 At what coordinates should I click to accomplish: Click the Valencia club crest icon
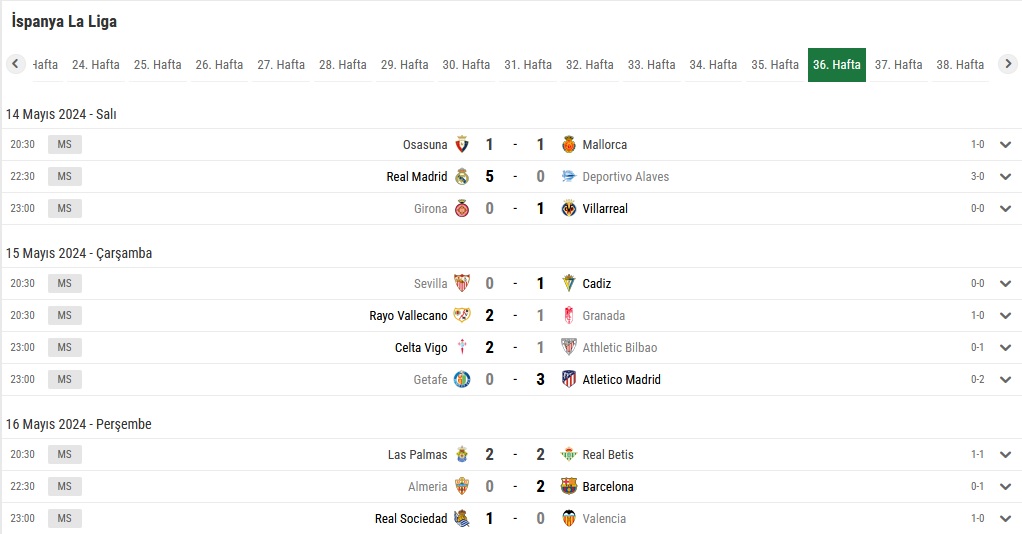click(x=569, y=518)
